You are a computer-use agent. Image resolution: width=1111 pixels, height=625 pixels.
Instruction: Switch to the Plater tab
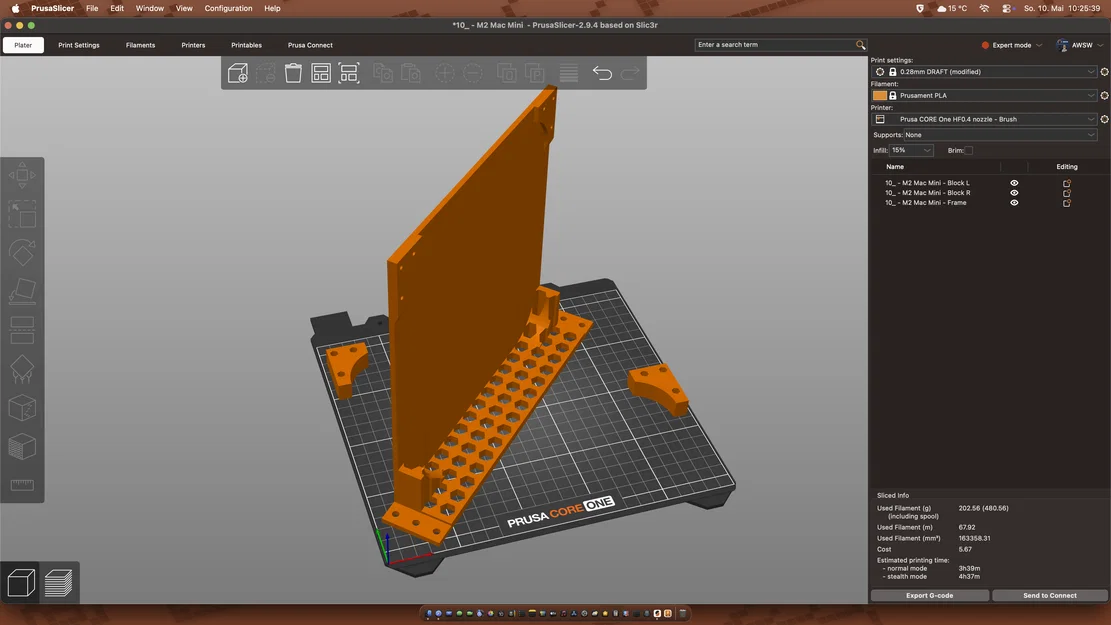pyautogui.click(x=23, y=45)
